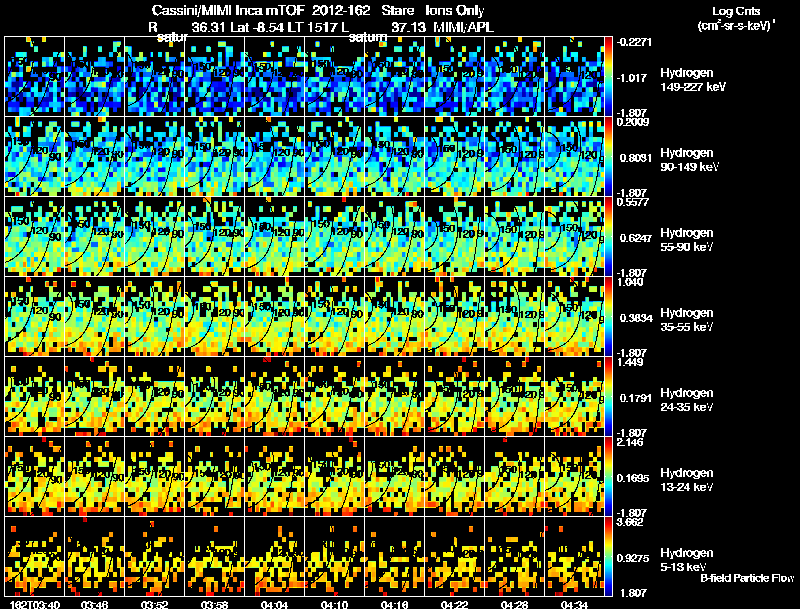Click the Hydrogen 13-24 keV label

(687, 480)
